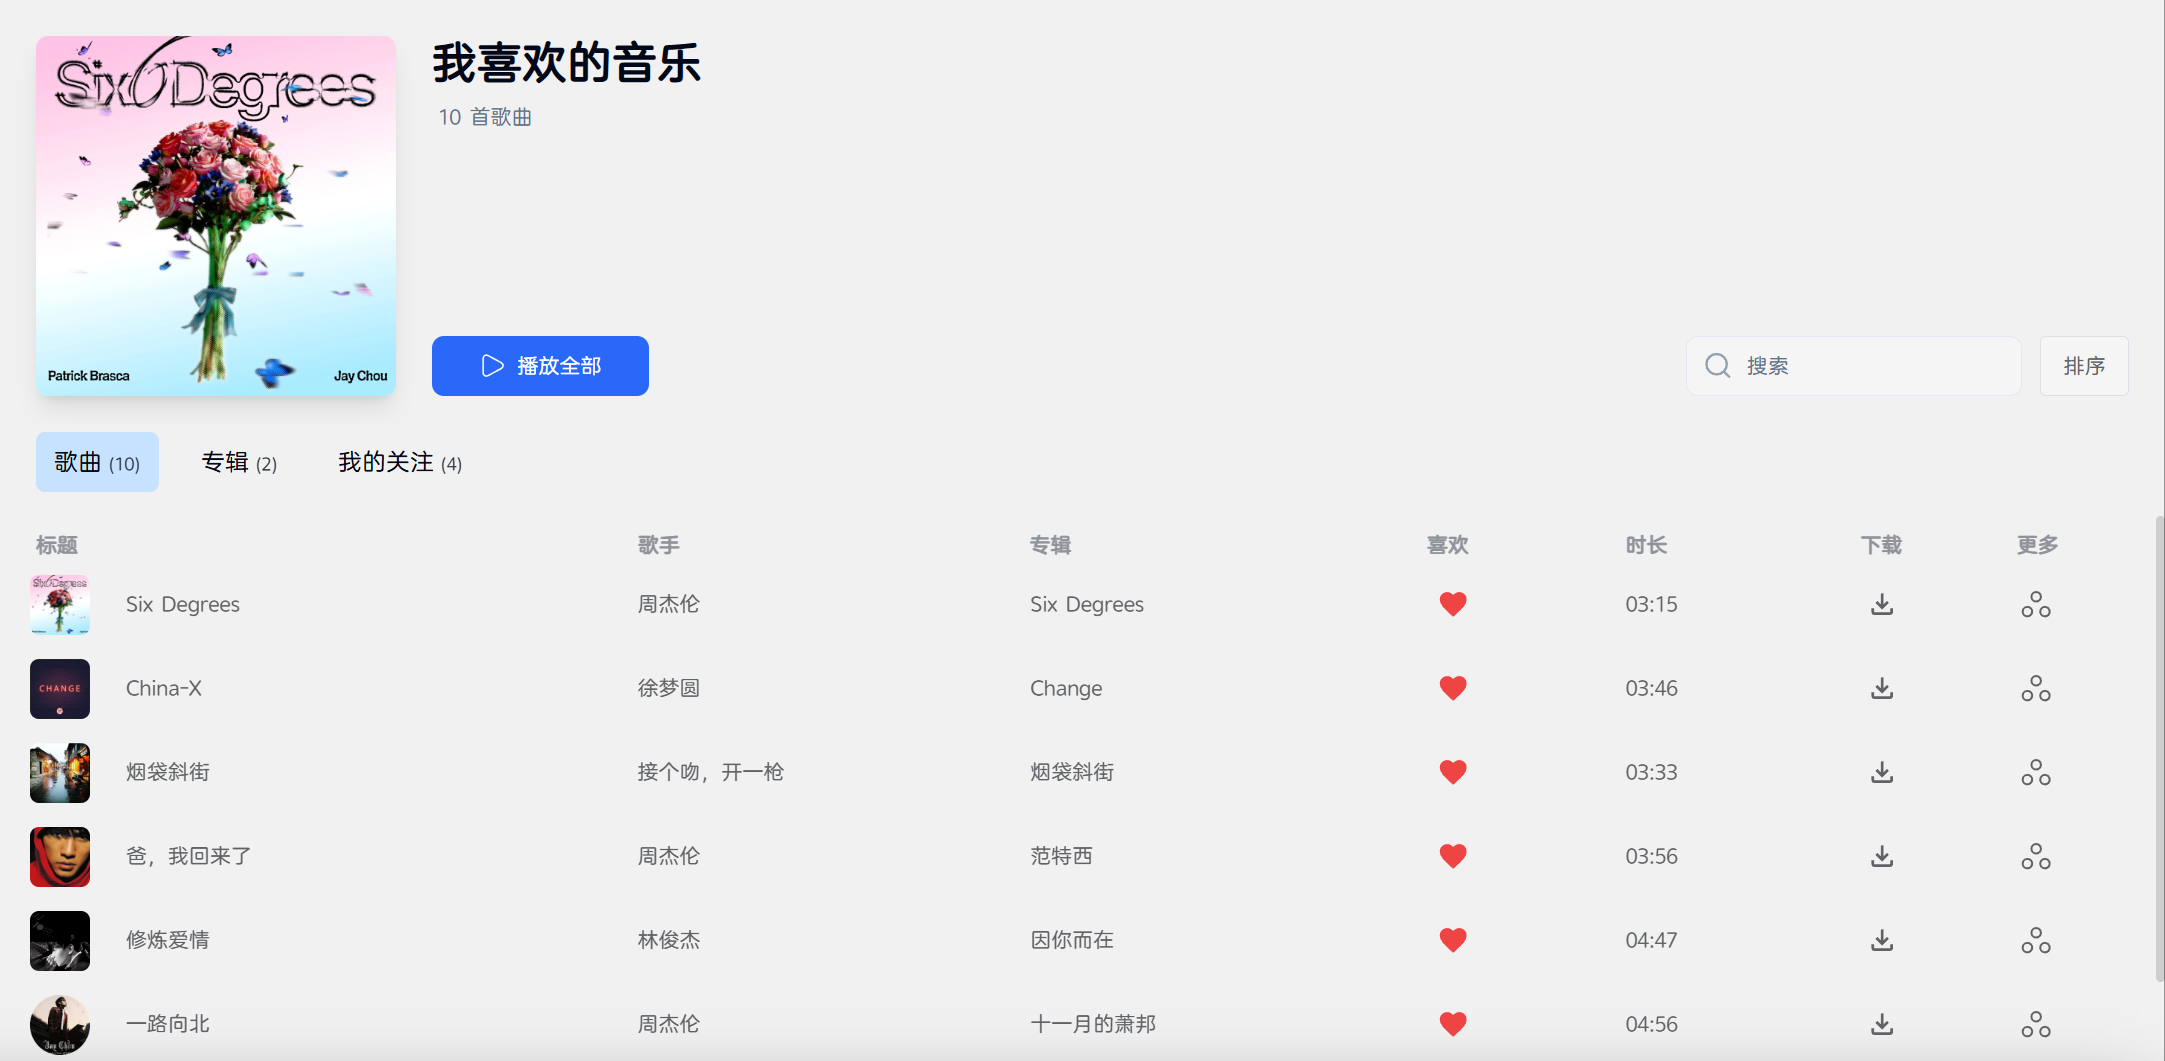
Task: Open more options for 修炼爱情
Action: pyautogui.click(x=2035, y=941)
